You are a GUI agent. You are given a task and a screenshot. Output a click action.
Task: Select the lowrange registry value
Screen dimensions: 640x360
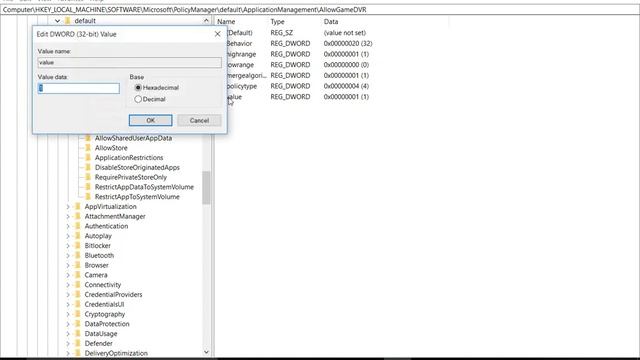coord(240,65)
